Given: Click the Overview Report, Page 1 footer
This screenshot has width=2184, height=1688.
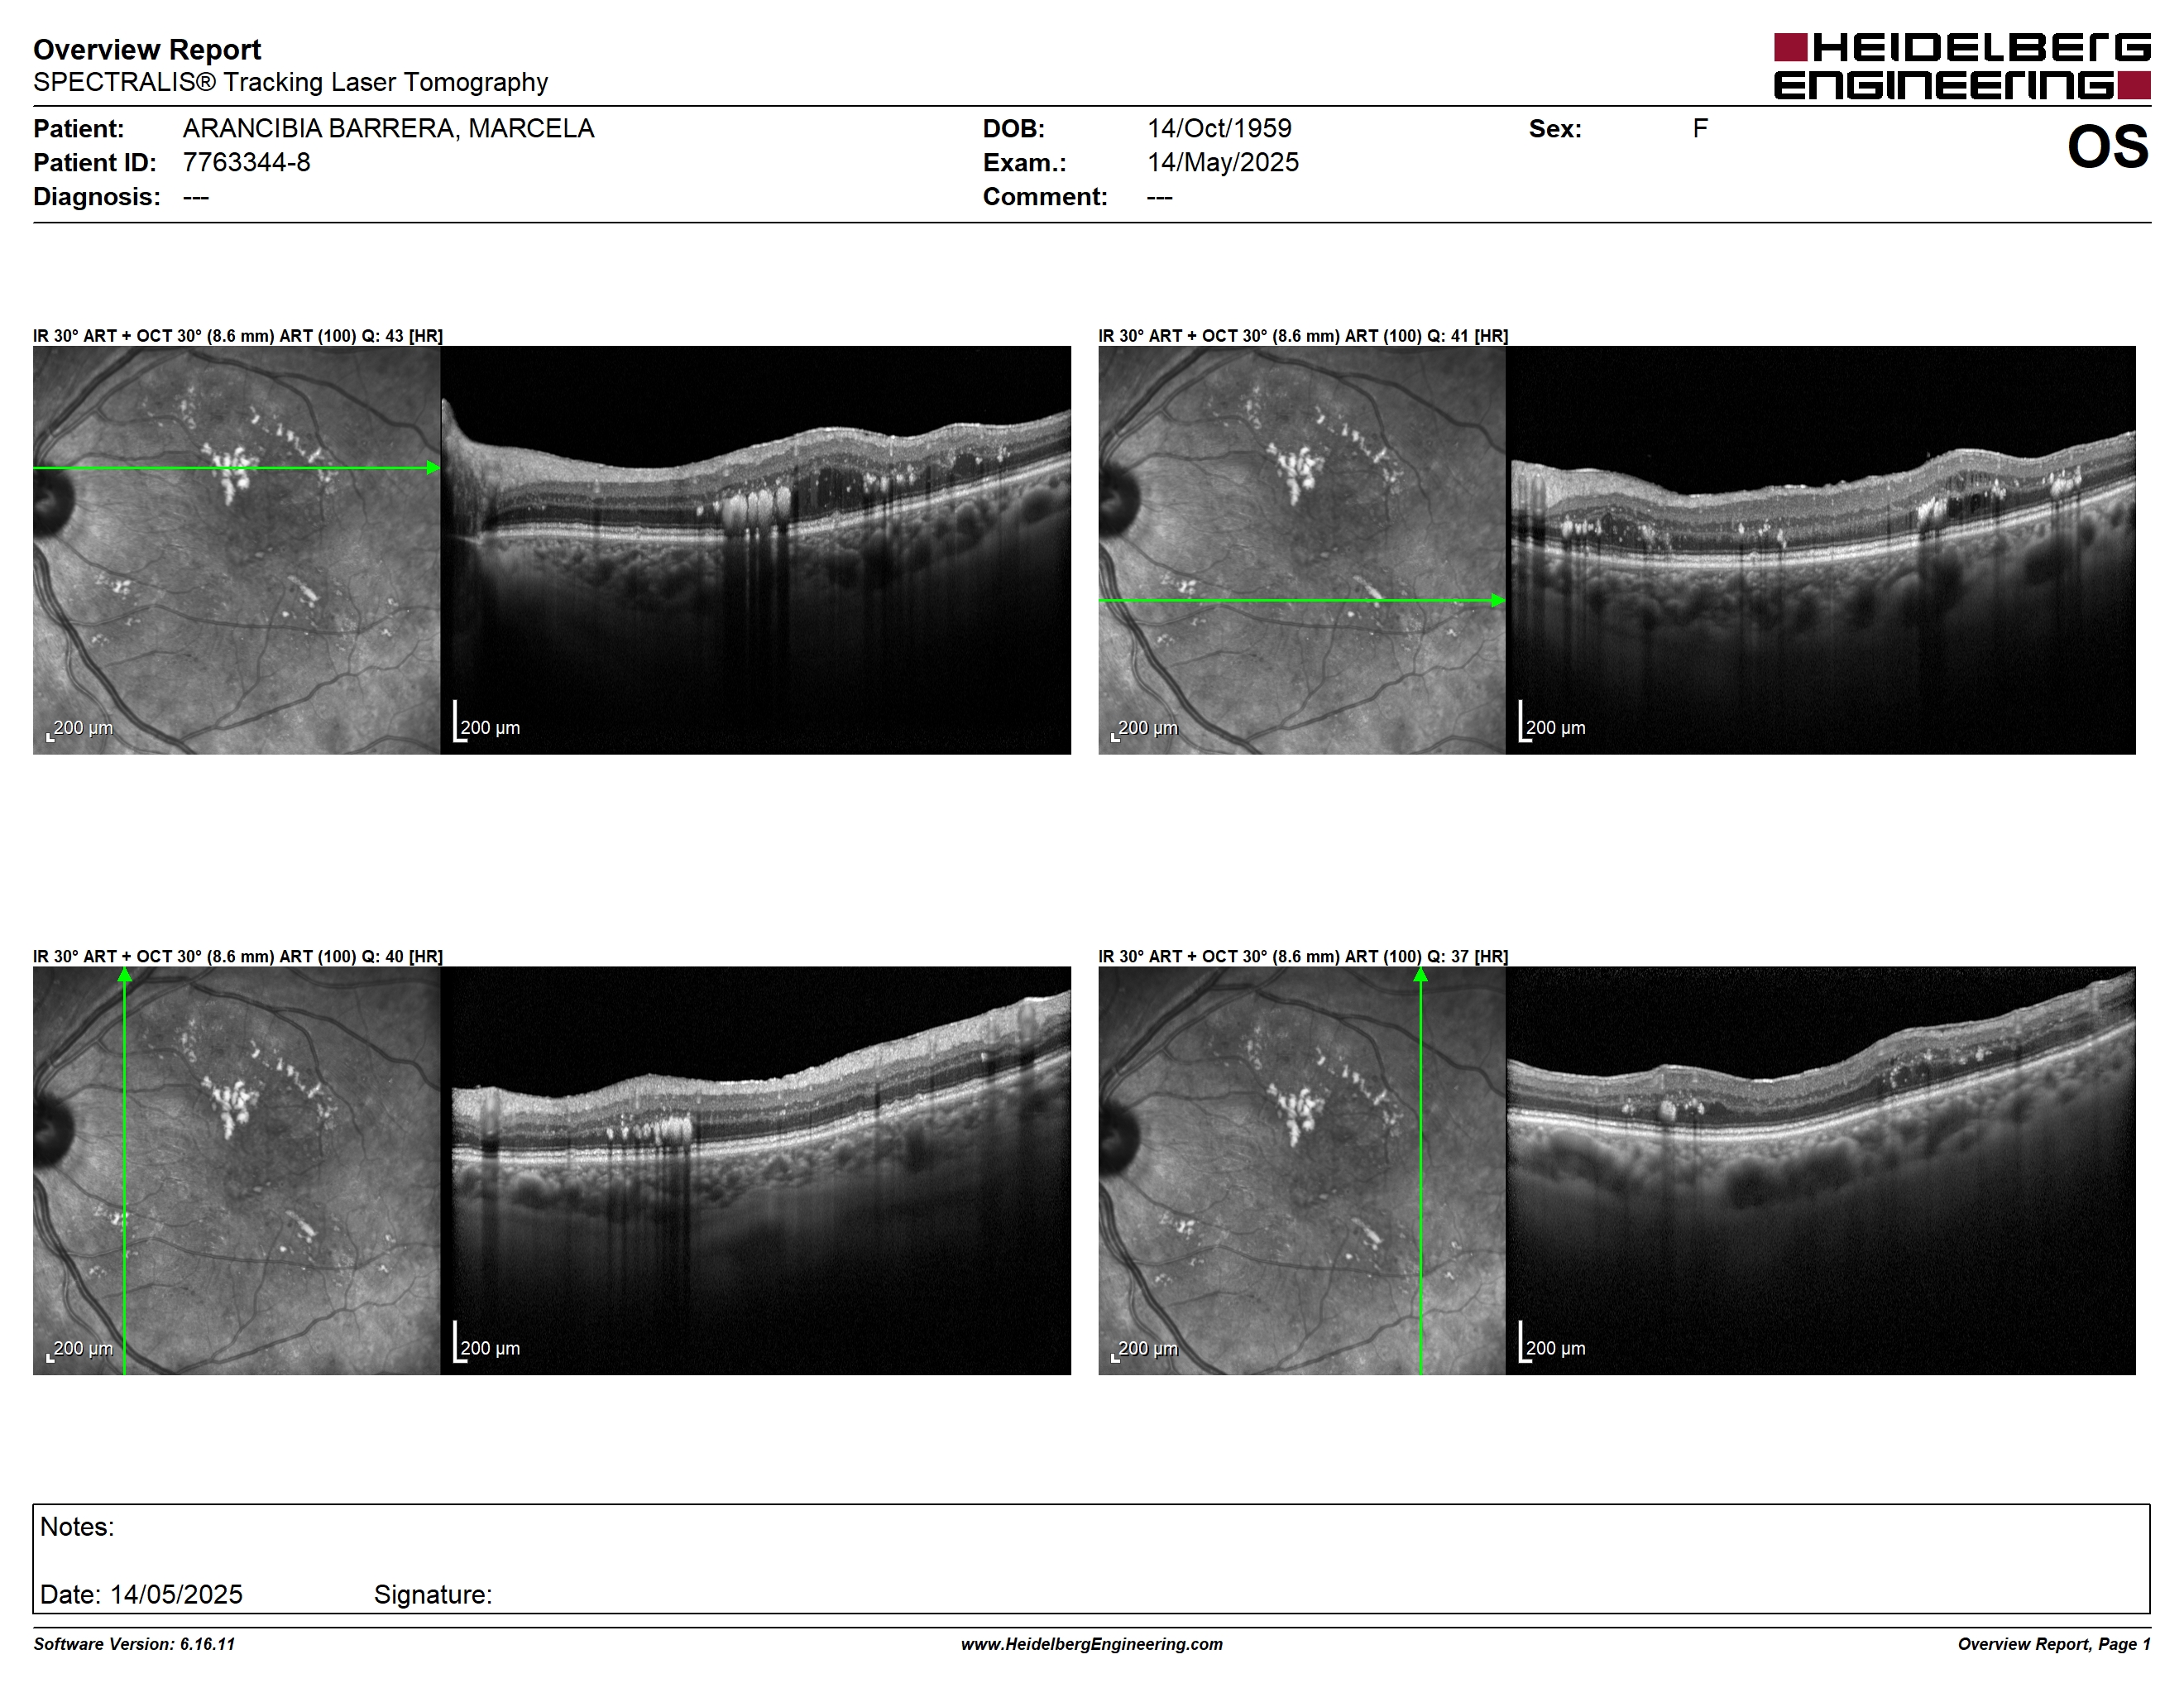Looking at the screenshot, I should point(2054,1644).
